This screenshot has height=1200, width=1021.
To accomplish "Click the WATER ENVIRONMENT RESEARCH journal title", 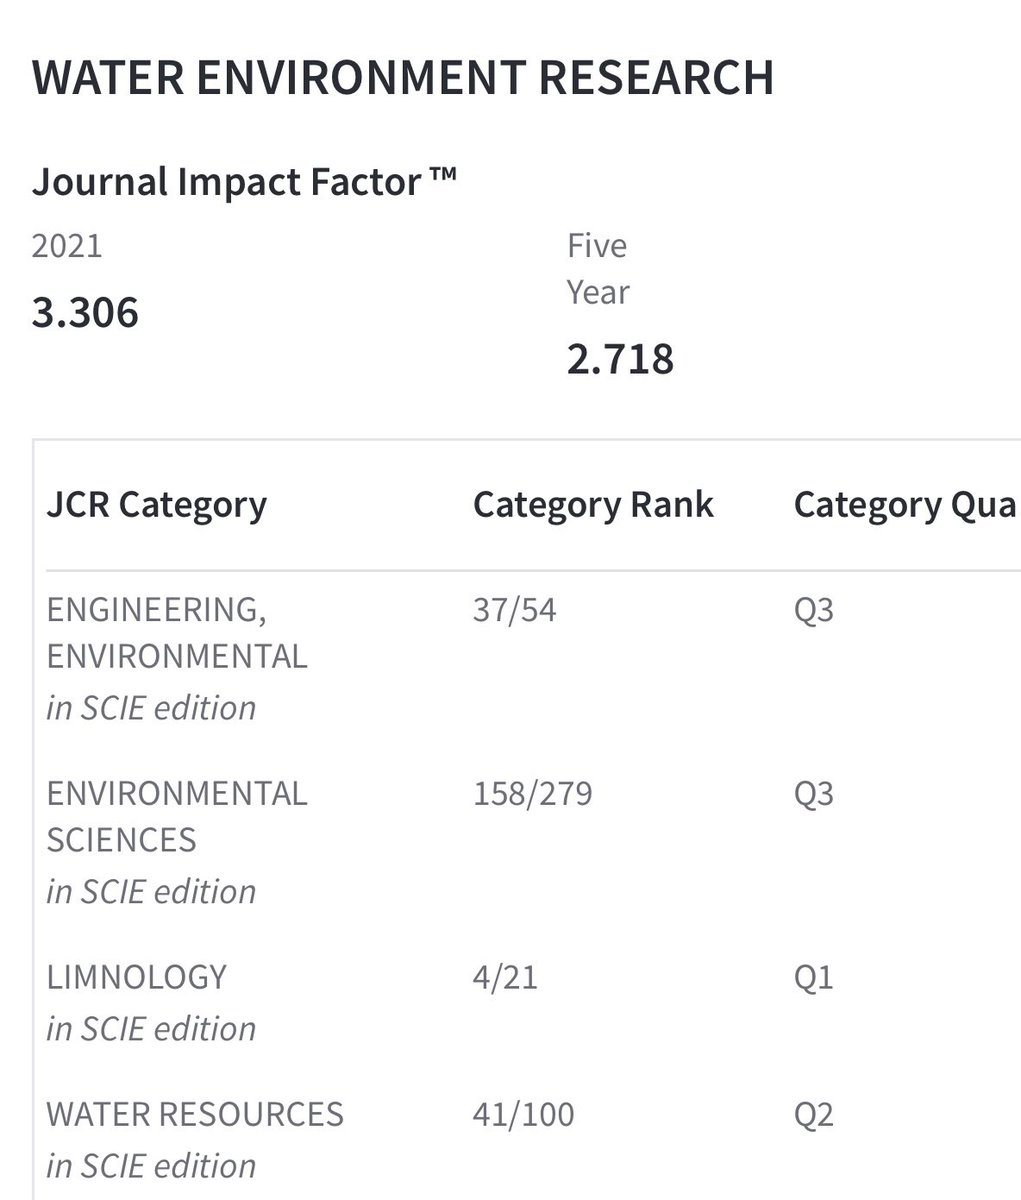I will pyautogui.click(x=403, y=78).
